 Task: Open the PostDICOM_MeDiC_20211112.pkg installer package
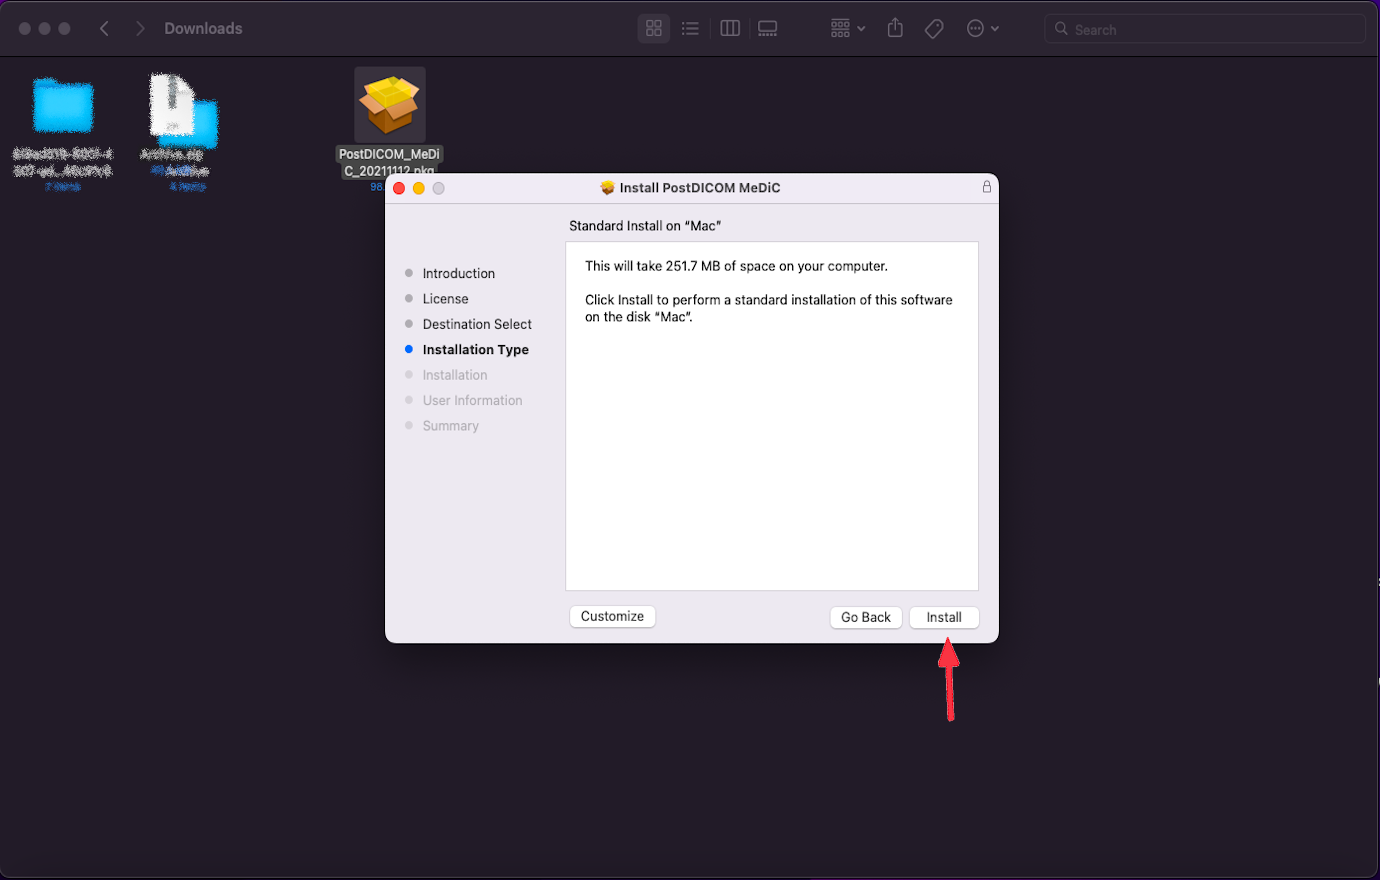389,104
